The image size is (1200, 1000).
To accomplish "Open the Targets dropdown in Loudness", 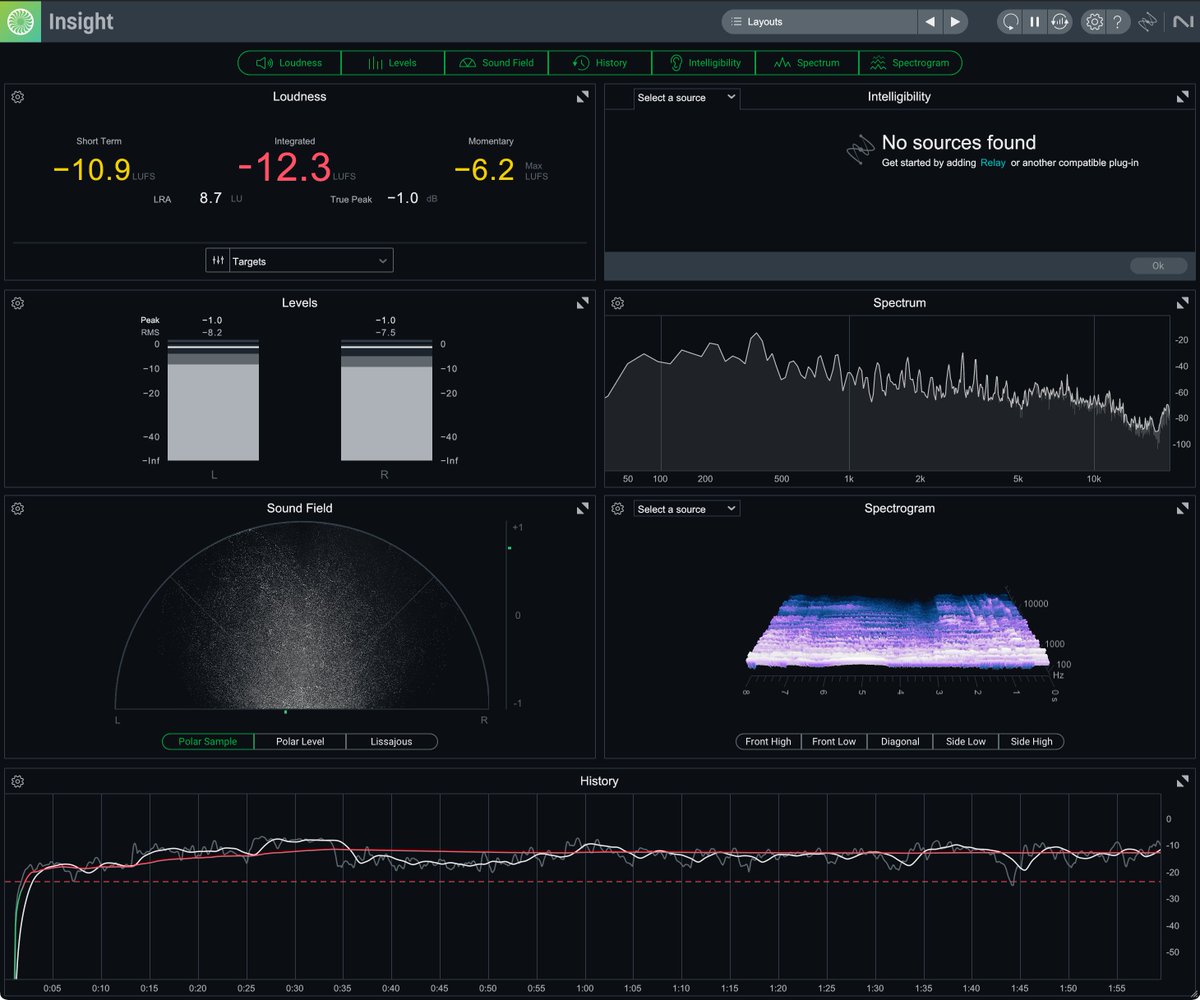I will [x=311, y=261].
